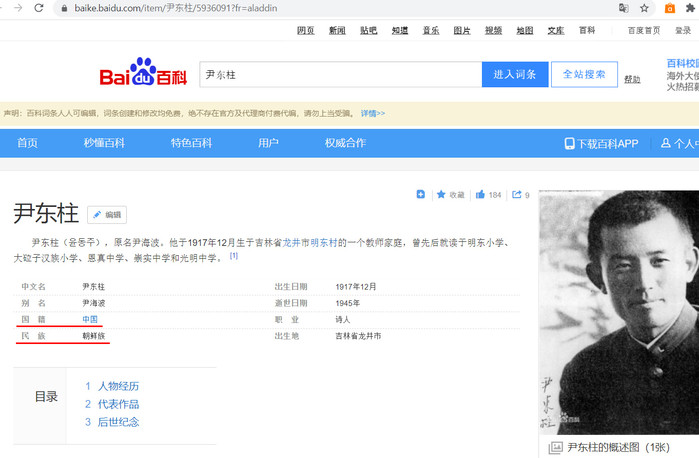Open the 详情>> link in notice bar
Viewport: 699px width, 458px height.
point(373,113)
